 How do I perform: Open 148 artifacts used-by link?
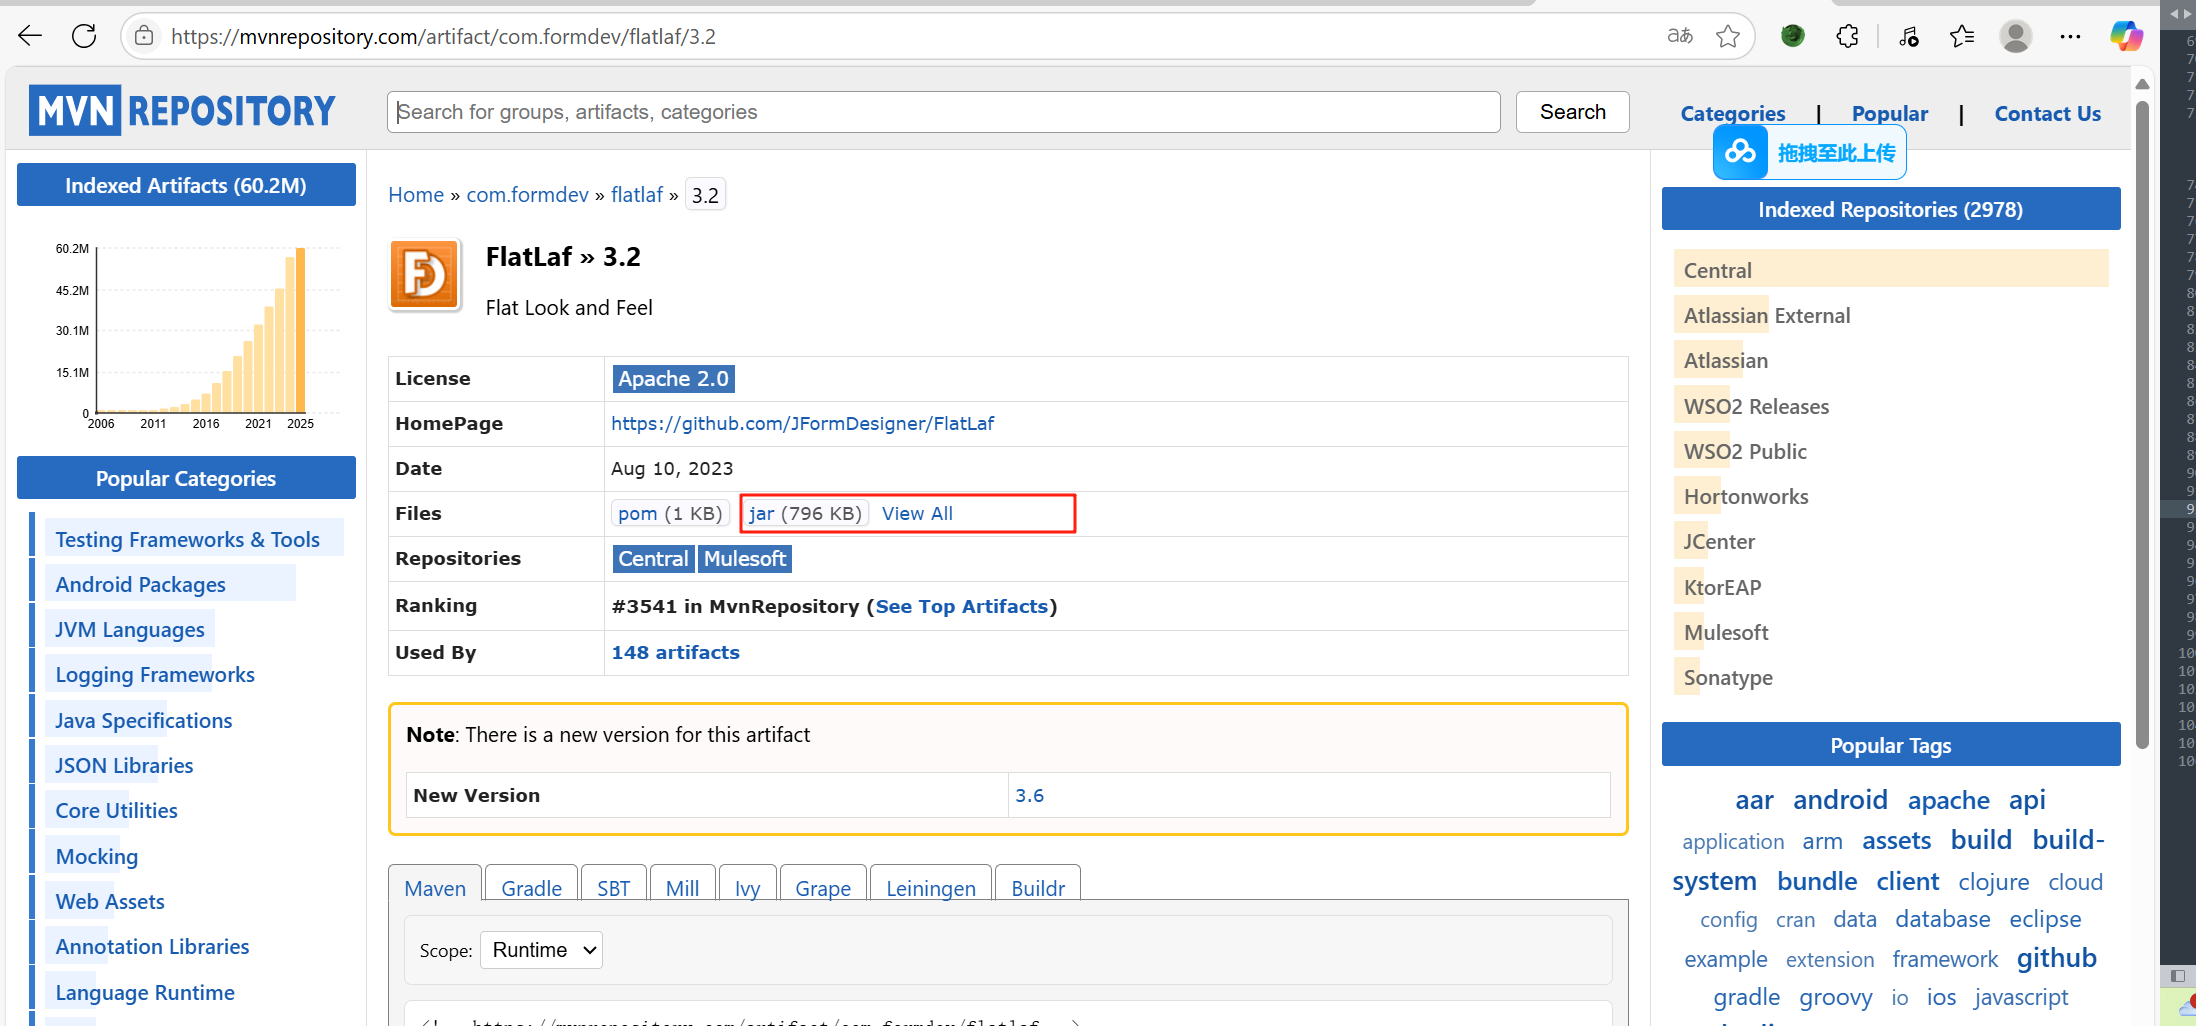pos(675,653)
